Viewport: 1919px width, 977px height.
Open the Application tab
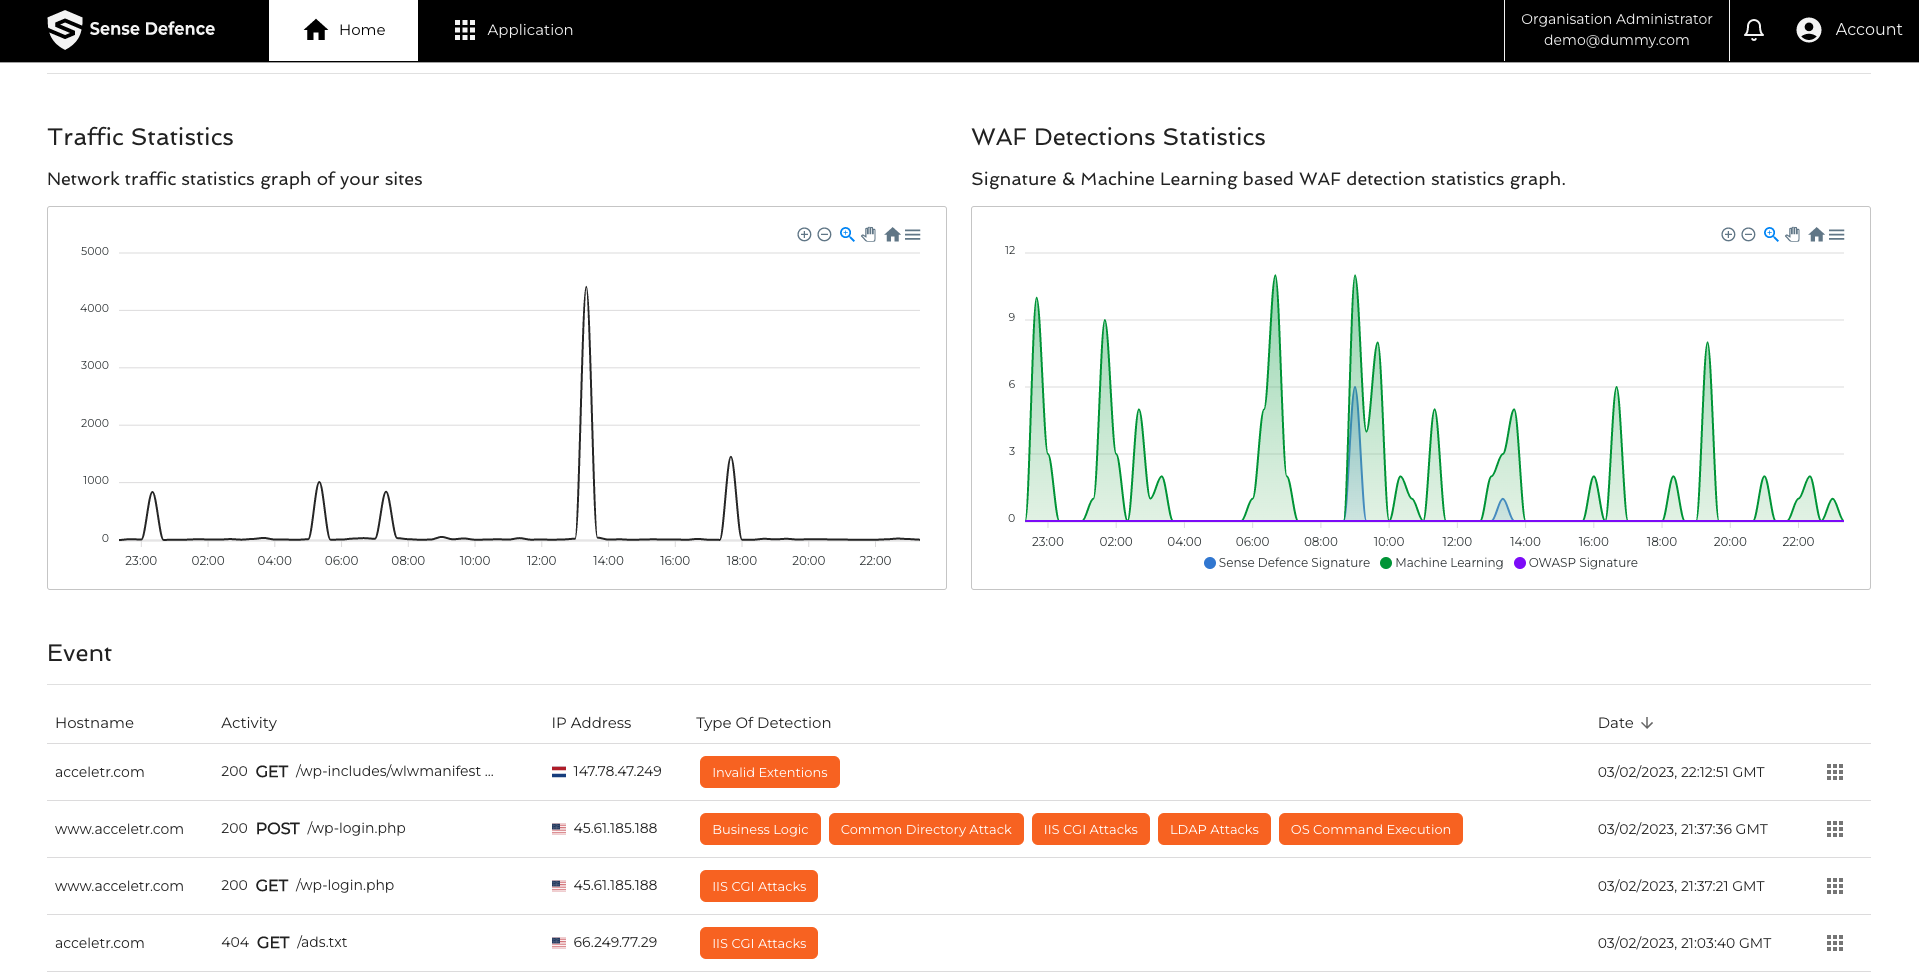point(514,30)
